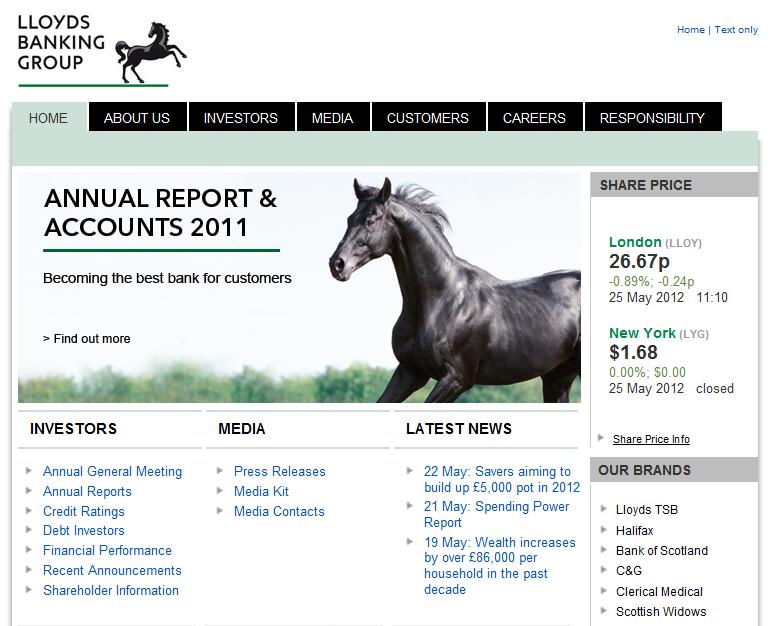Open the Share Price Info link
This screenshot has width=772, height=626.
click(651, 439)
